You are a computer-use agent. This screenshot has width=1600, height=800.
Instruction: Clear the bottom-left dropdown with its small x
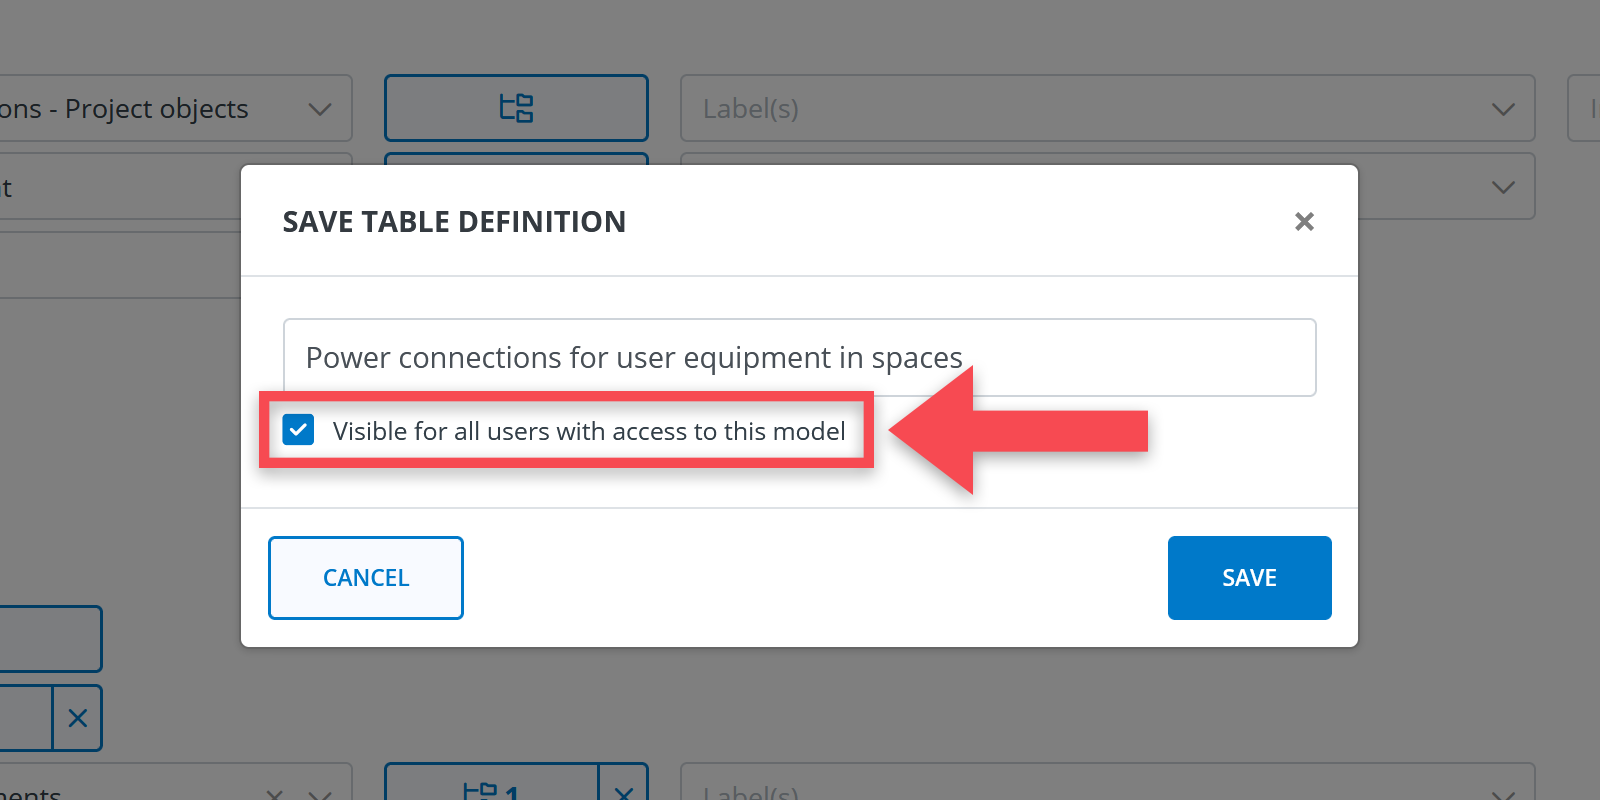(x=274, y=794)
